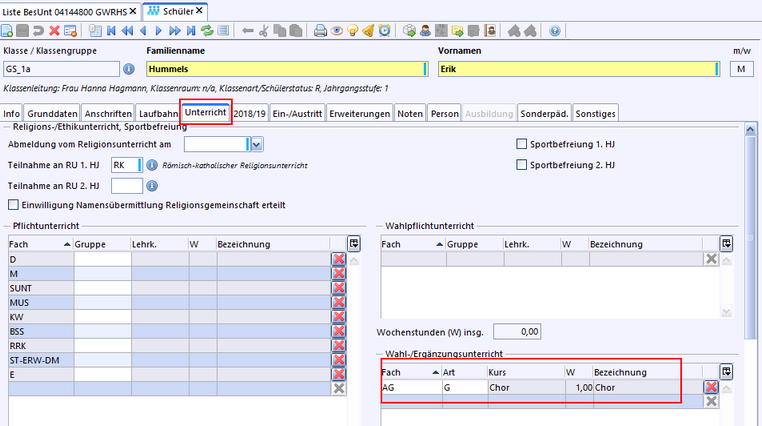Open Sonderpäd. tab
Viewport: 762px width, 426px height.
pos(544,114)
